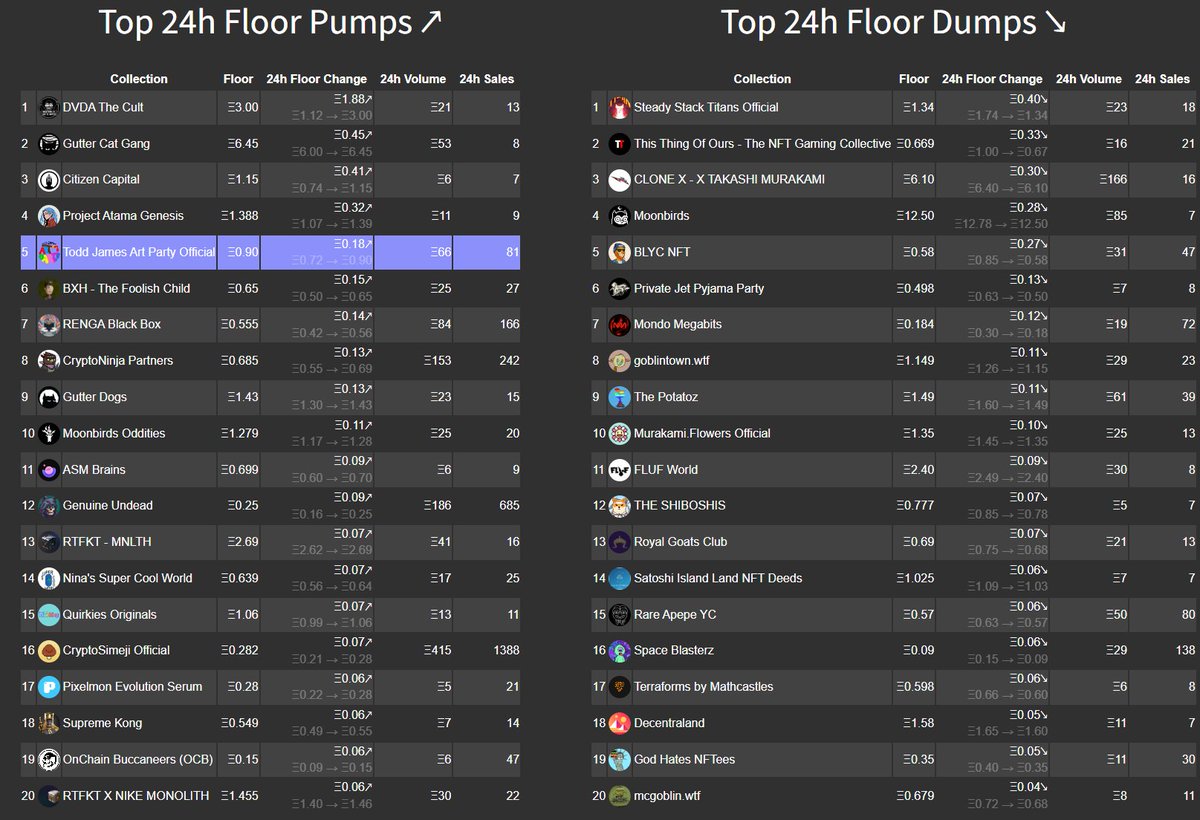The width and height of the screenshot is (1200, 820).
Task: Open Supreme Kong collection name
Action: pos(103,723)
